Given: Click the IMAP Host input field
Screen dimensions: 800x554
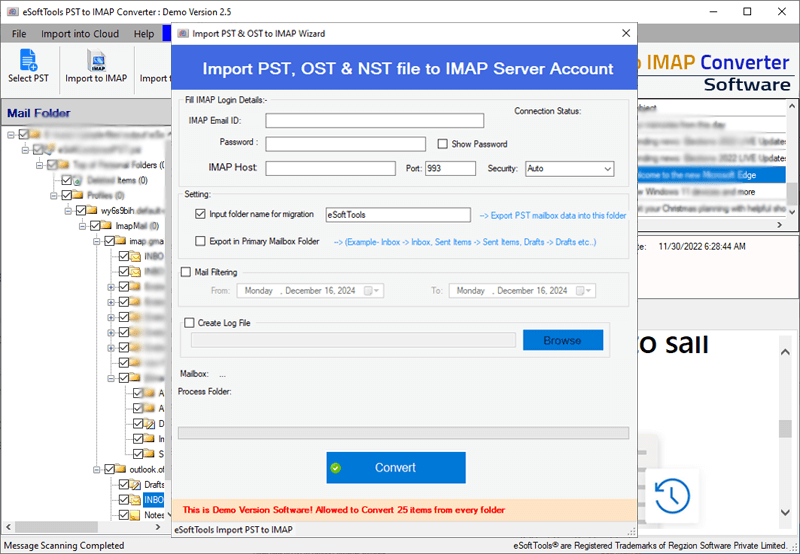Looking at the screenshot, I should point(330,168).
